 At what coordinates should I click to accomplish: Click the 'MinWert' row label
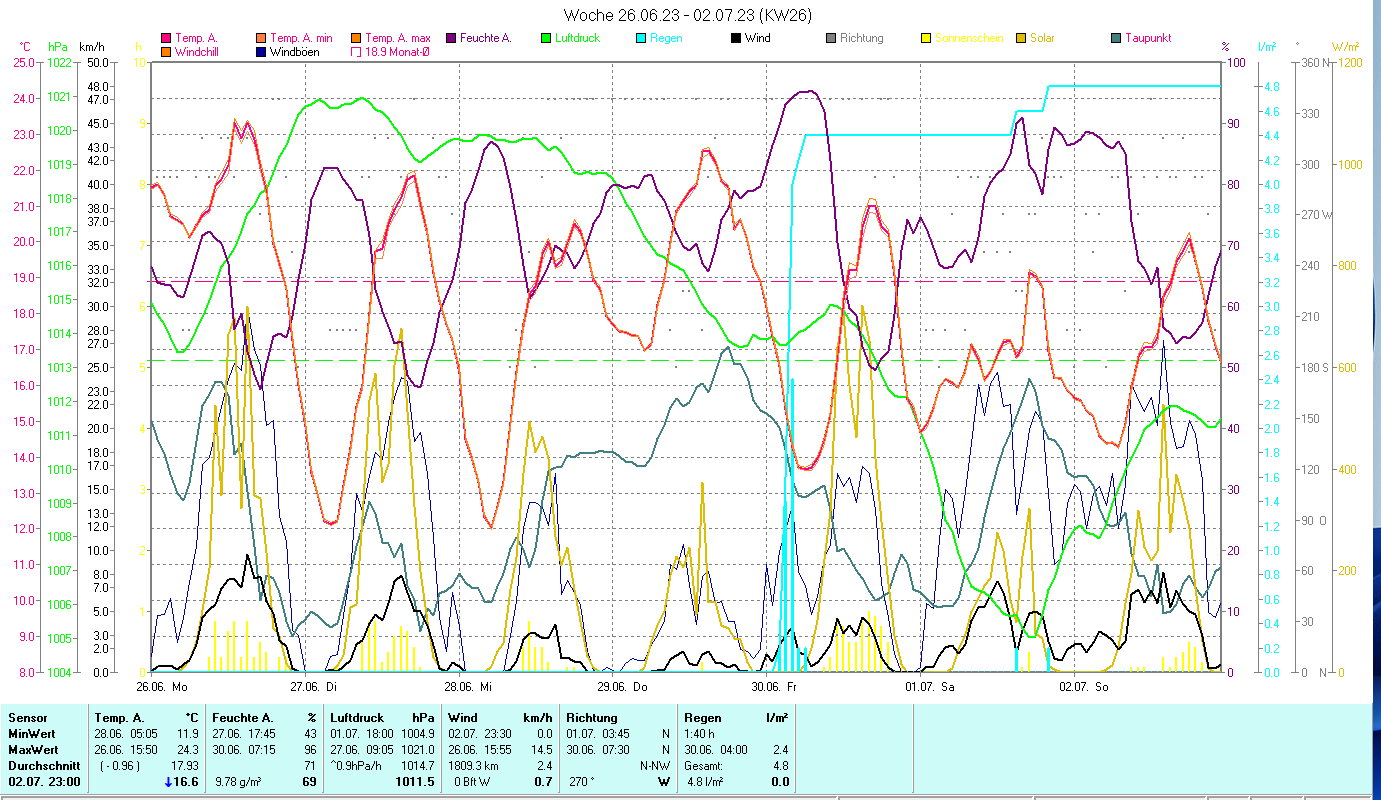point(30,734)
